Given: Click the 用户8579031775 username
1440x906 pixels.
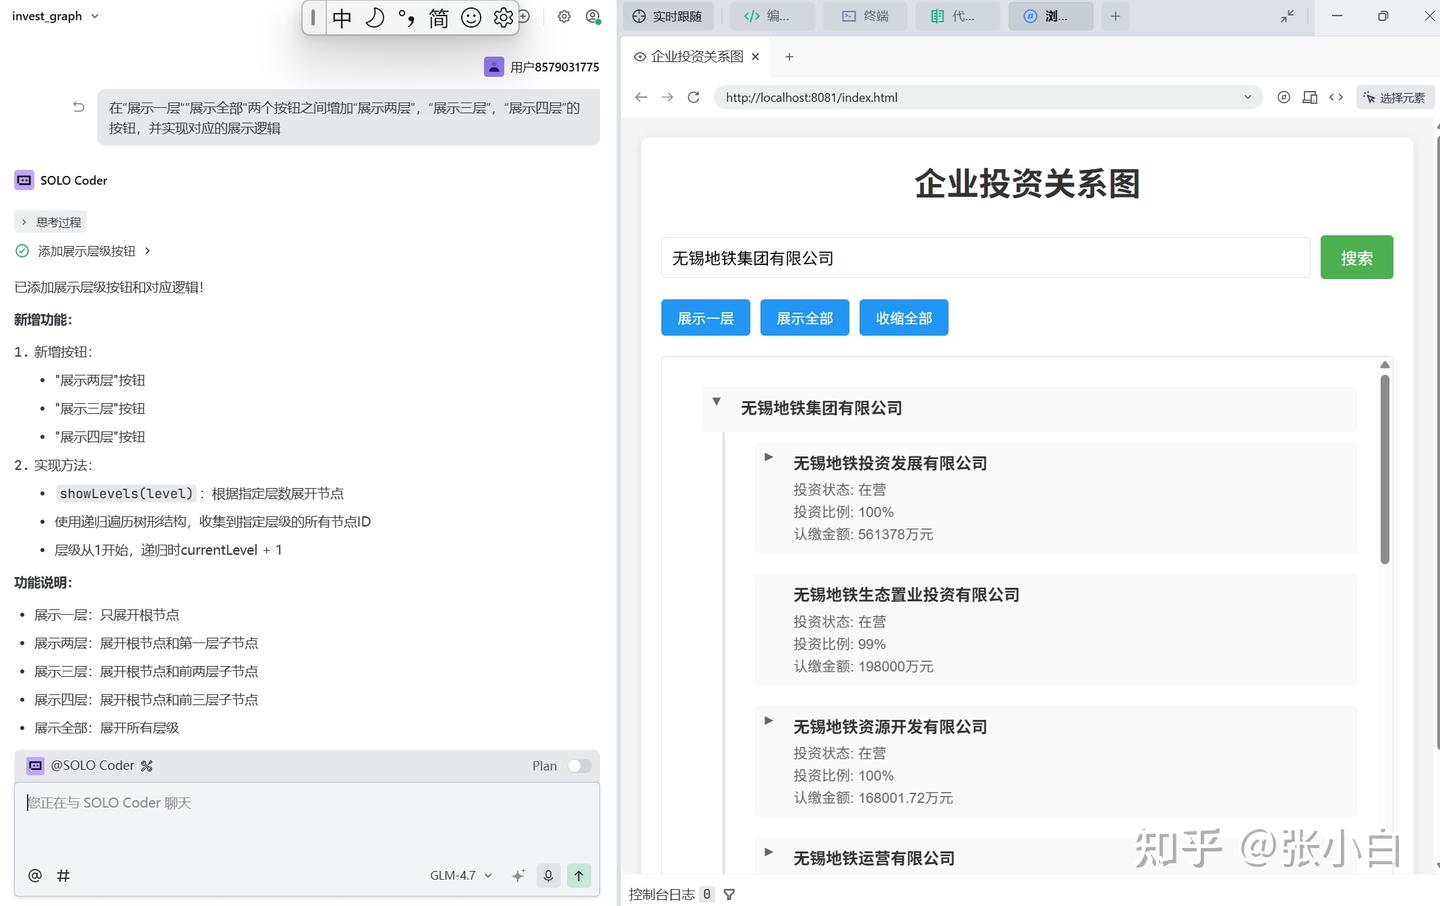Looking at the screenshot, I should pyautogui.click(x=554, y=67).
